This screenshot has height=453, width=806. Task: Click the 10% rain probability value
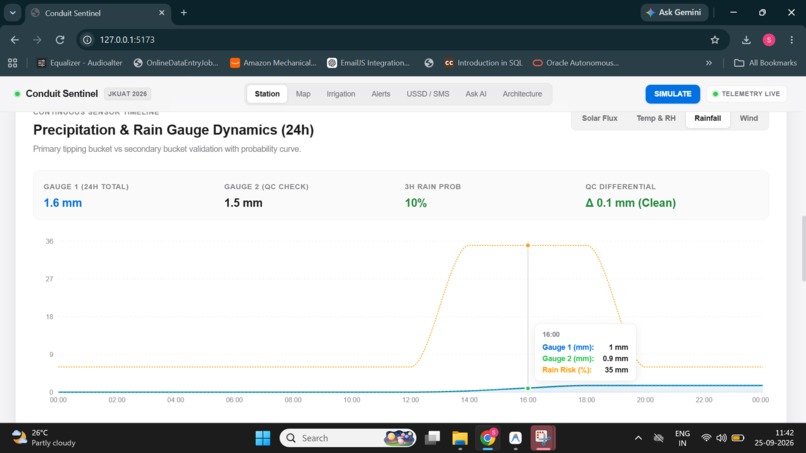[x=415, y=203]
